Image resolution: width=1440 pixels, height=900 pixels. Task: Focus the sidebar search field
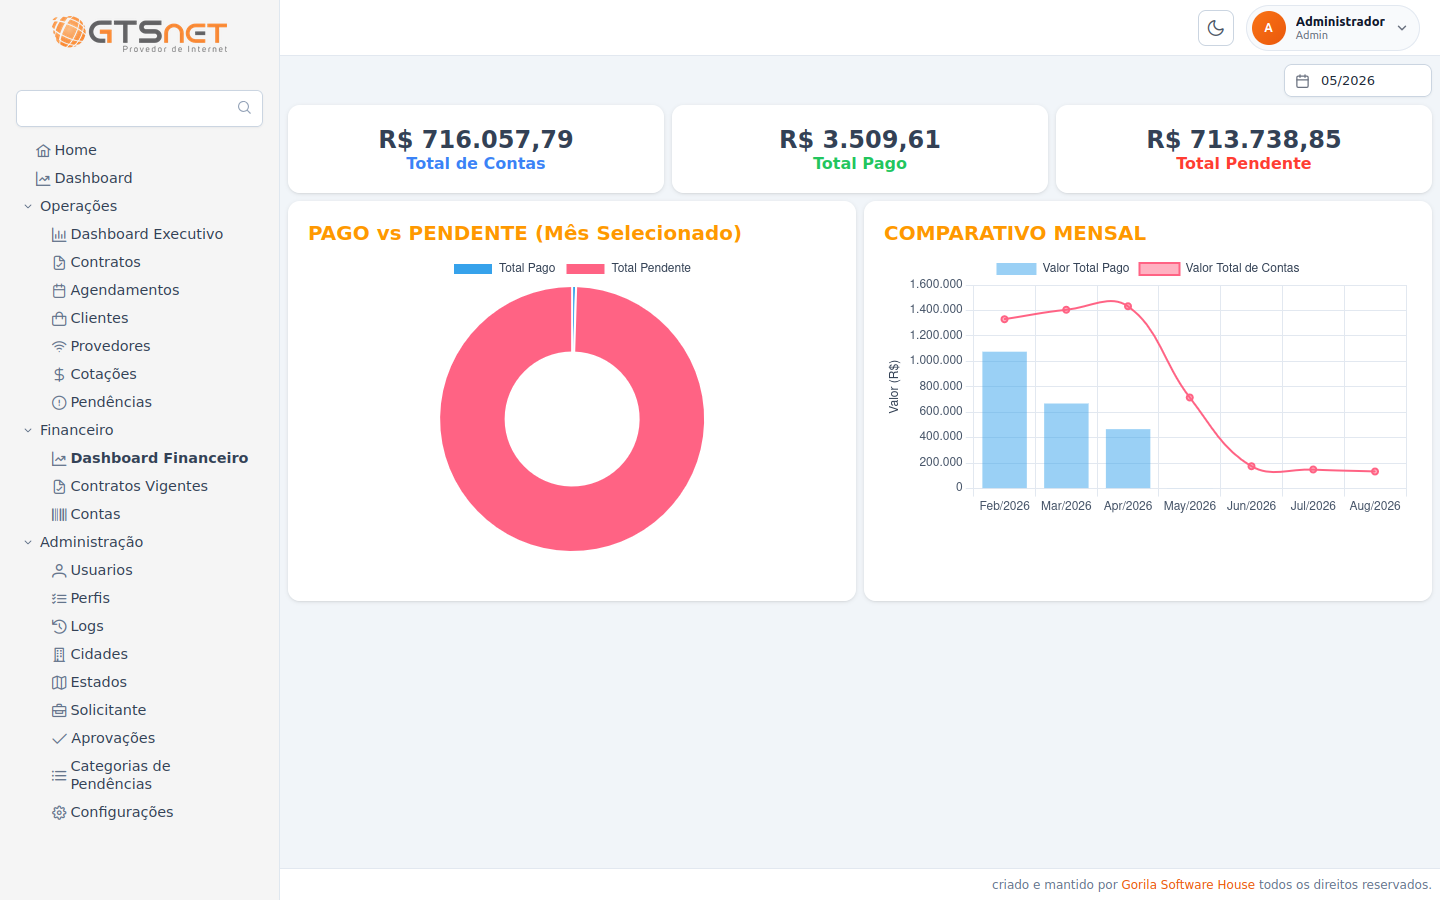[139, 108]
